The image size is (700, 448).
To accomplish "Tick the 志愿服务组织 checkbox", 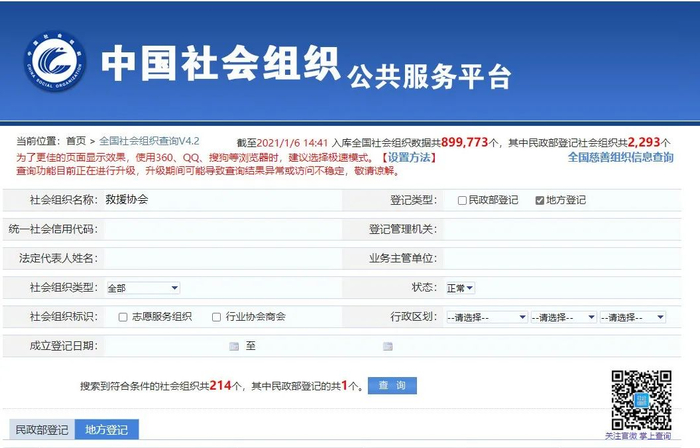I will coord(123,317).
